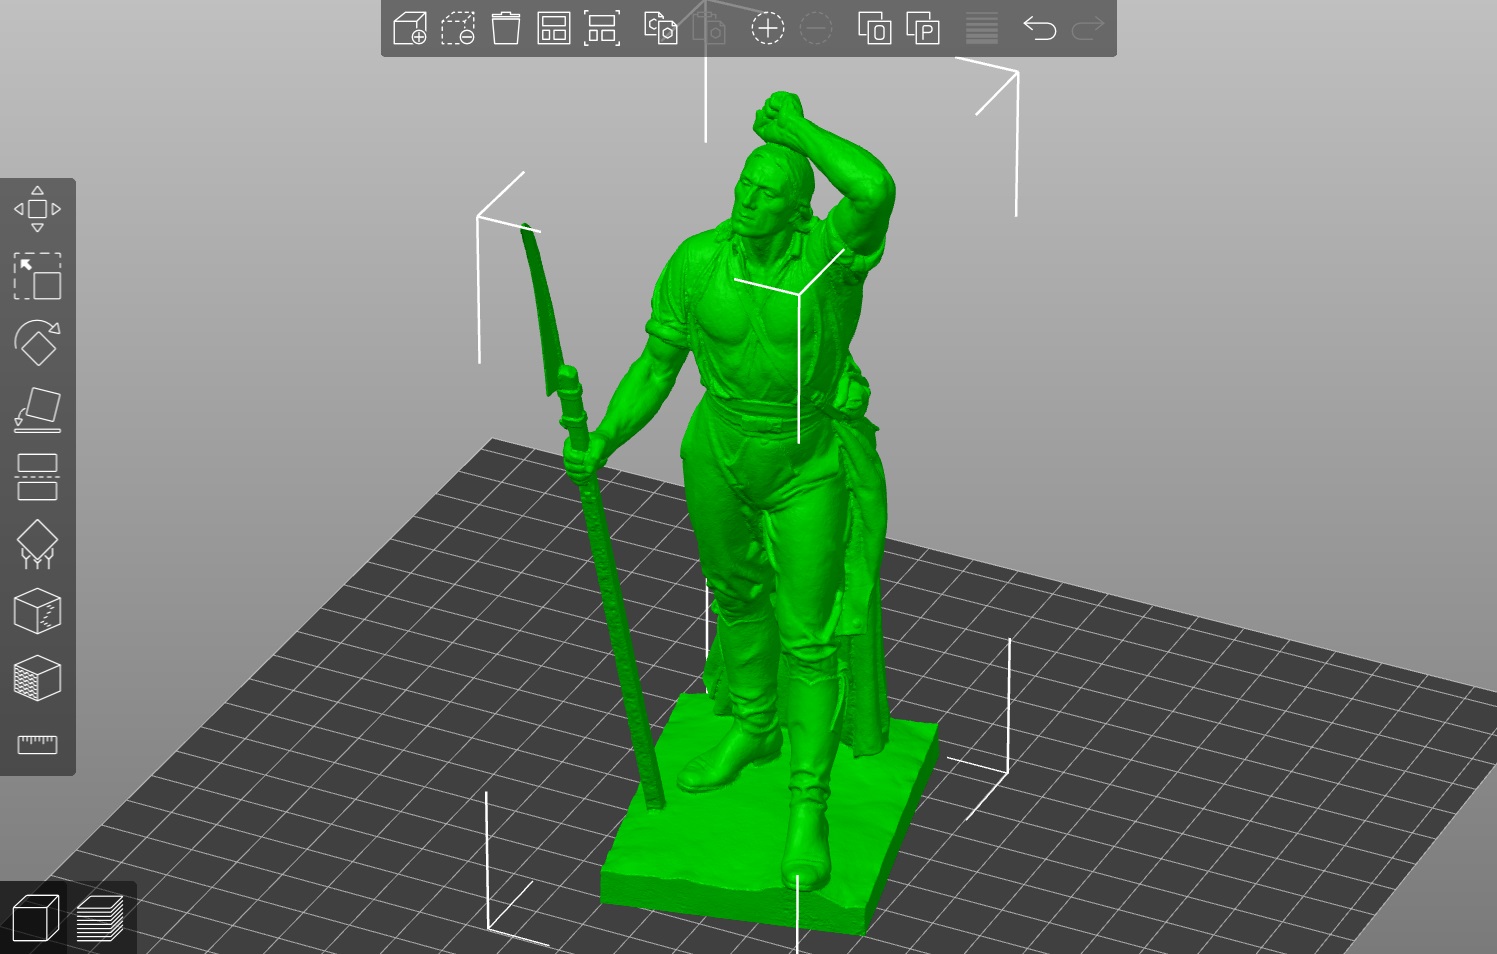
Task: Undo the last action
Action: (1040, 28)
